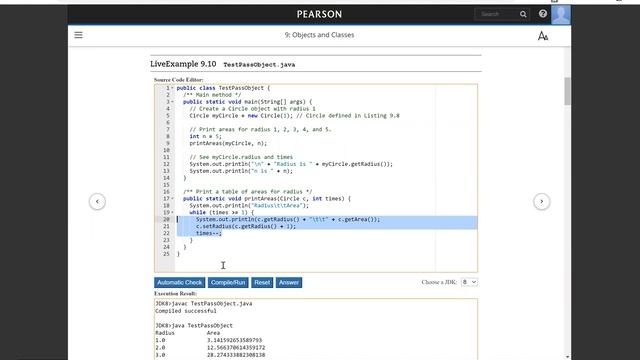This screenshot has height=360, width=640.
Task: Open the text size settings icon
Action: click(542, 36)
